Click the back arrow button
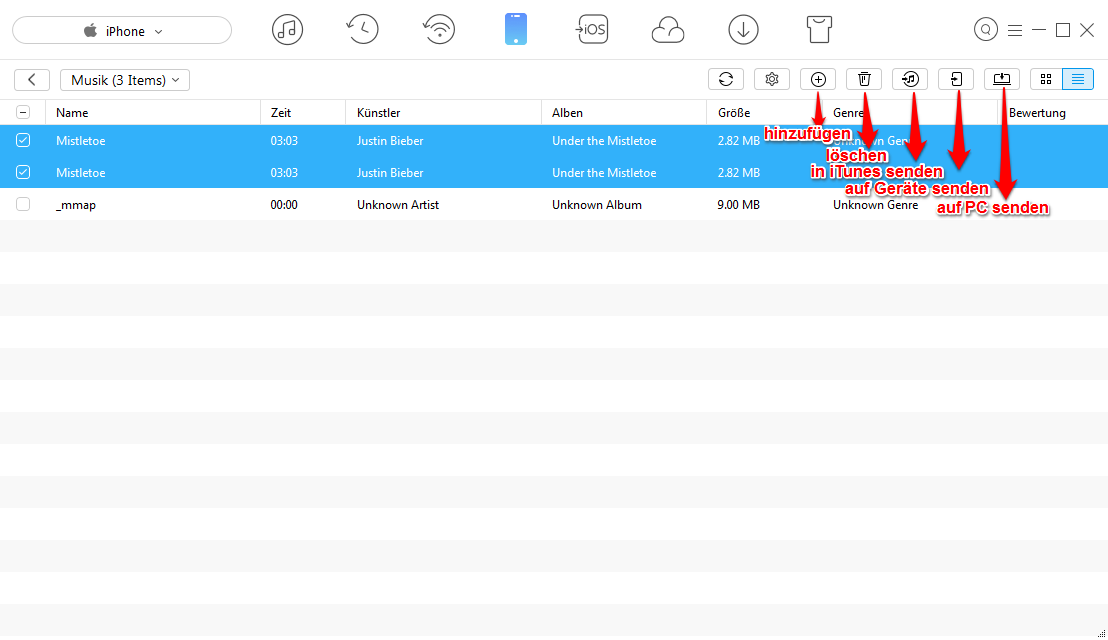This screenshot has height=640, width=1108. 30,79
